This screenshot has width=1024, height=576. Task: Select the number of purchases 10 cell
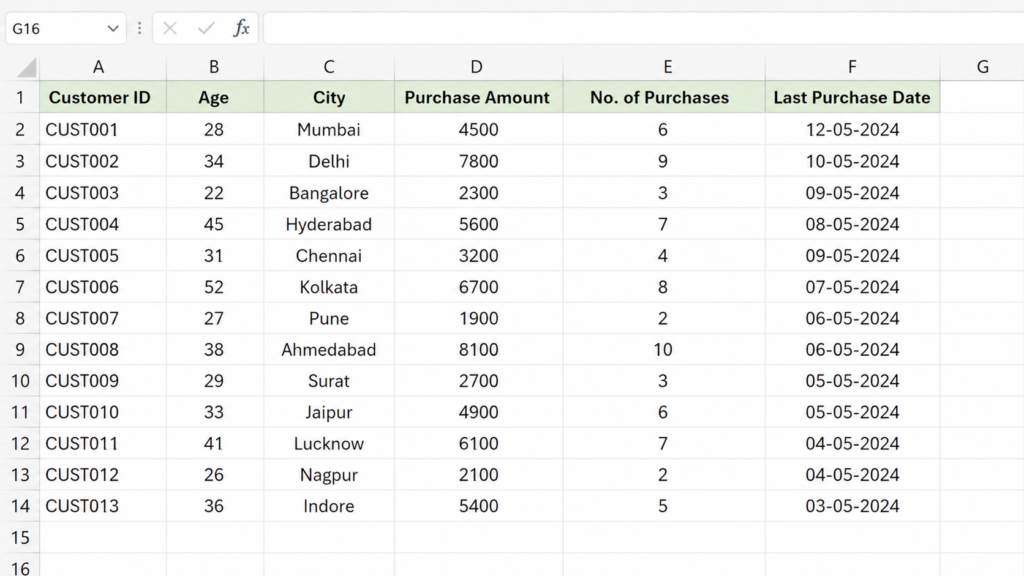point(664,349)
